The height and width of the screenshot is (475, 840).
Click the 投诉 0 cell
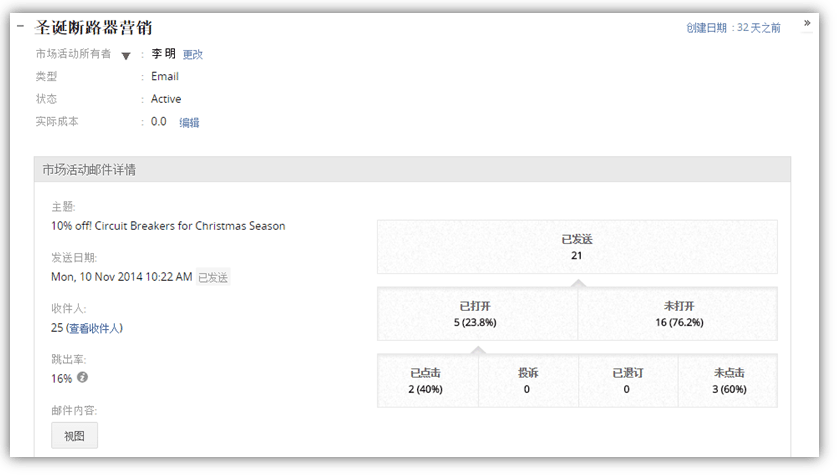point(527,381)
